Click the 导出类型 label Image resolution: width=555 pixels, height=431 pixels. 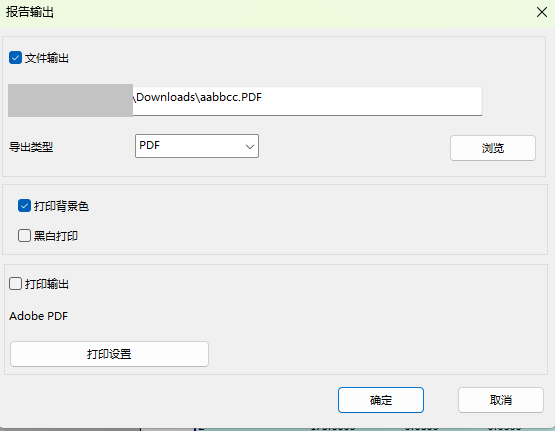click(31, 147)
